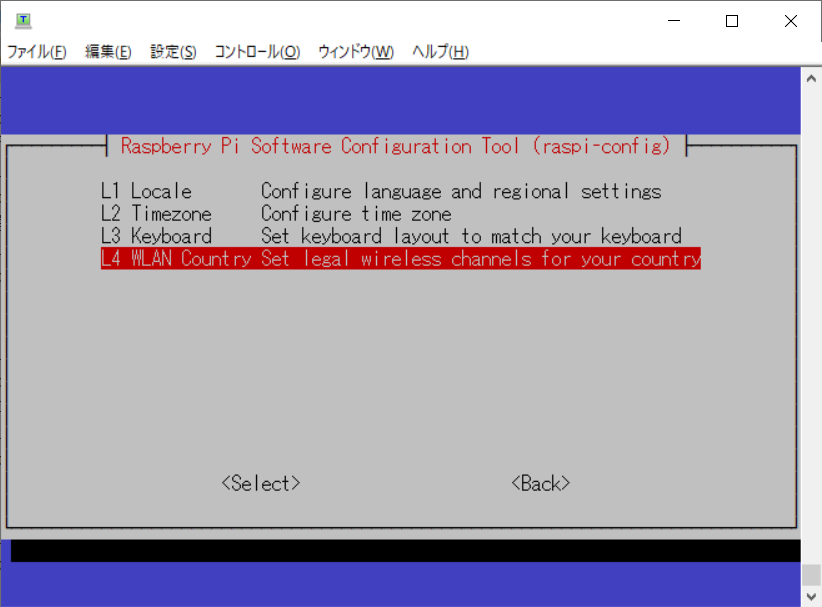Click the <Back> button
This screenshot has height=607, width=822.
pyautogui.click(x=540, y=483)
